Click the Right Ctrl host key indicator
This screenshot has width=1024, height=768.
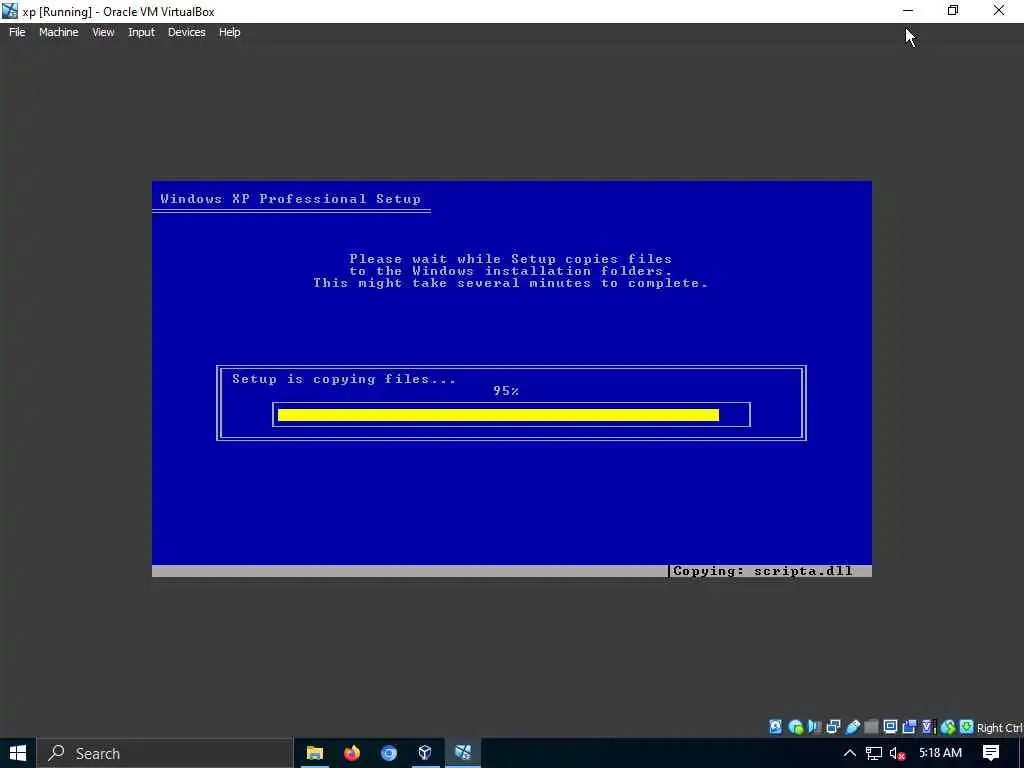coord(999,728)
